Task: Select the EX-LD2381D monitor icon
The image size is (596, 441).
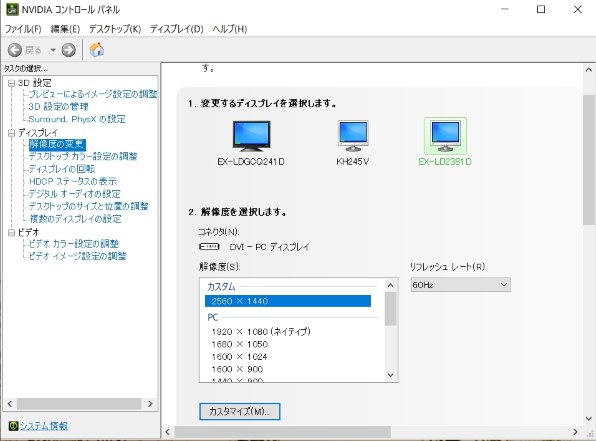Action: 445,136
